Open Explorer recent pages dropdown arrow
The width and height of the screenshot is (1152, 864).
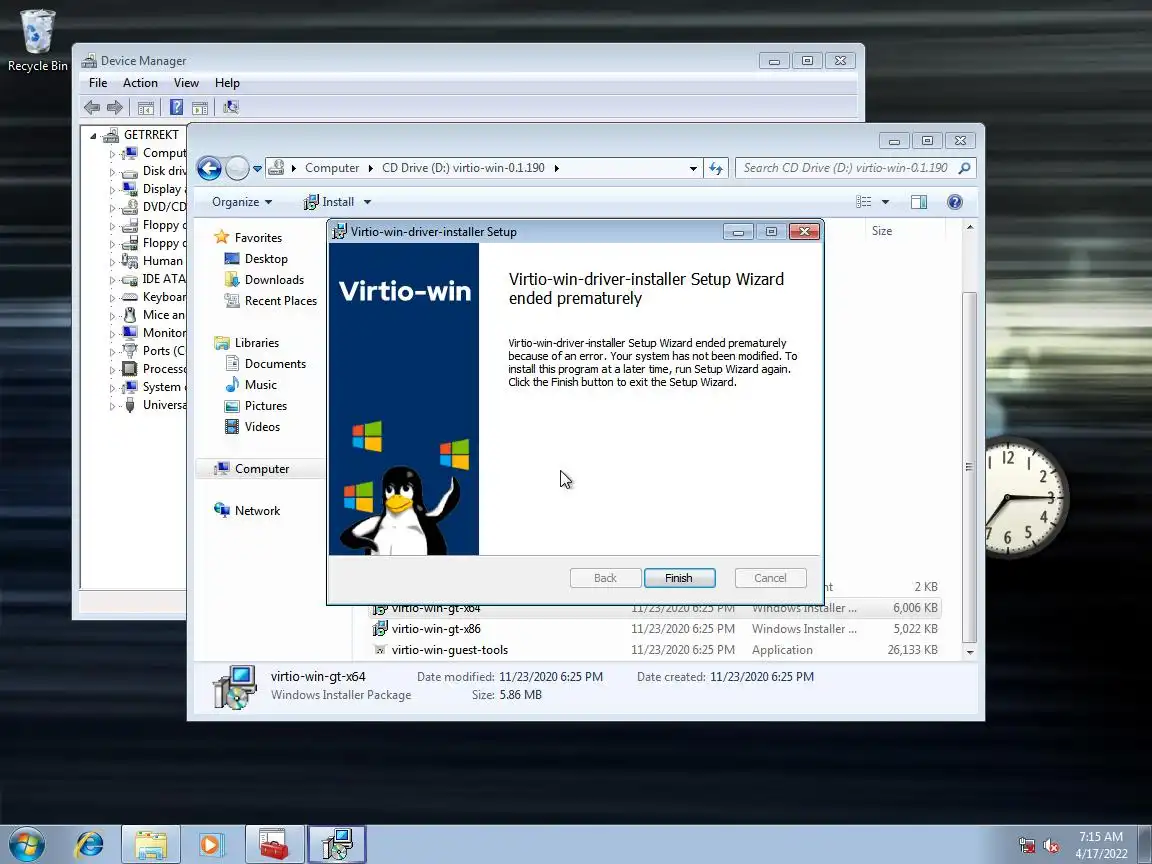click(x=257, y=168)
